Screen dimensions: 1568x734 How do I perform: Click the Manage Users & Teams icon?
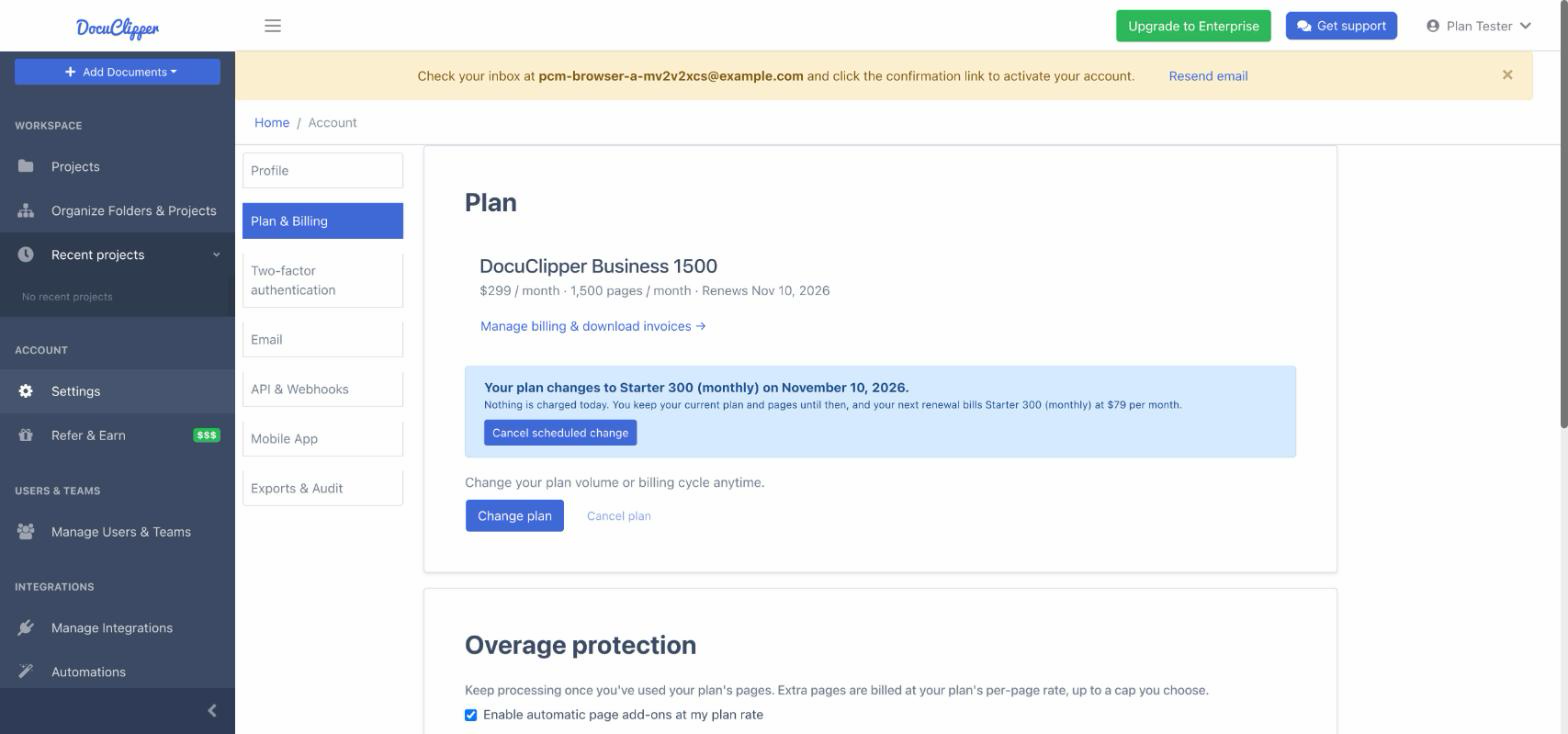tap(26, 531)
